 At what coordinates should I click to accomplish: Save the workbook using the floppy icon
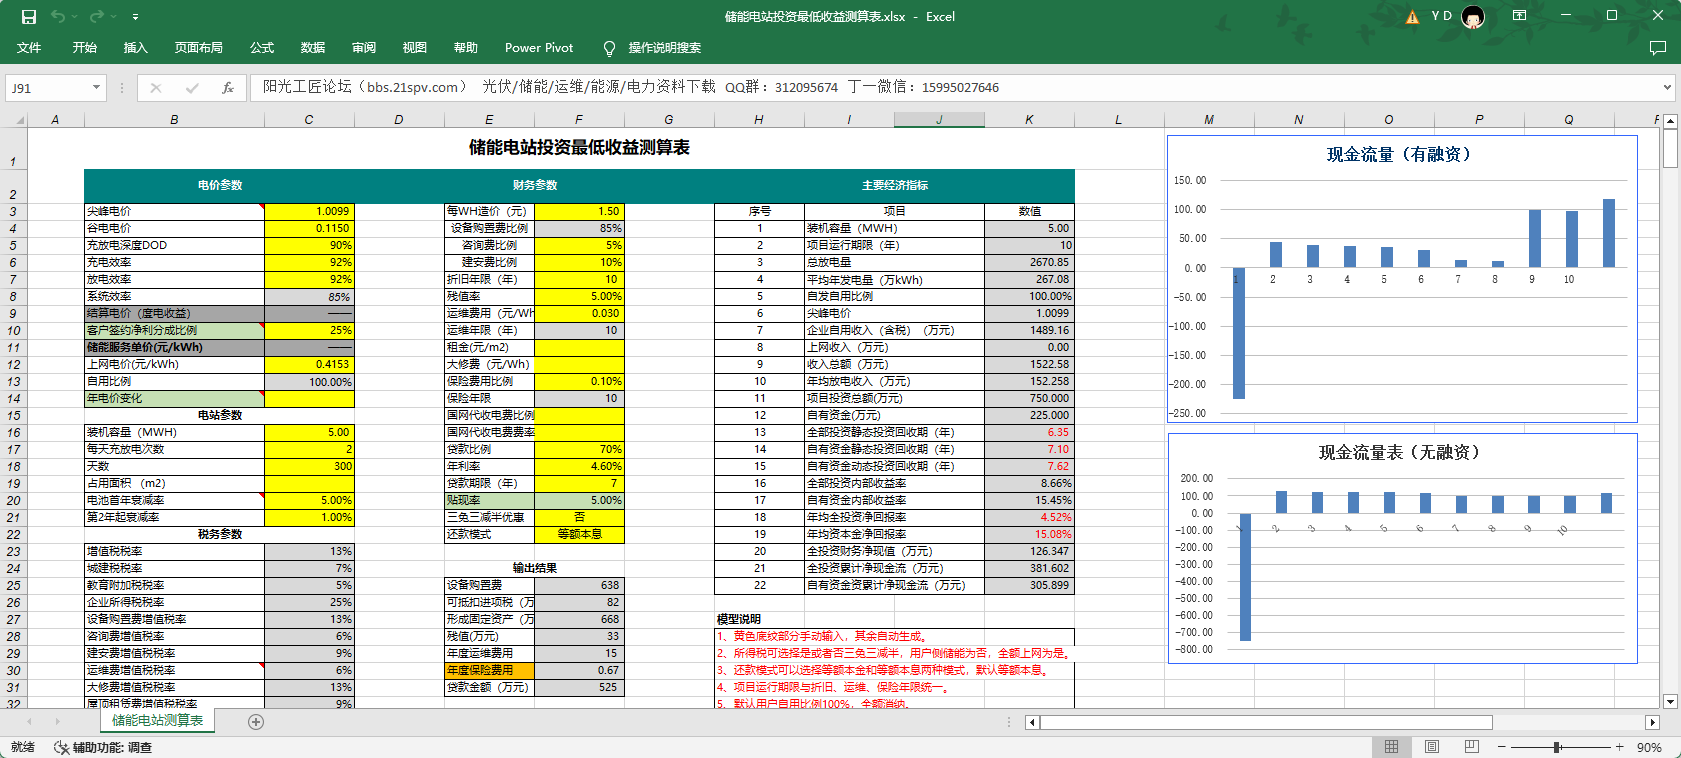(x=29, y=17)
